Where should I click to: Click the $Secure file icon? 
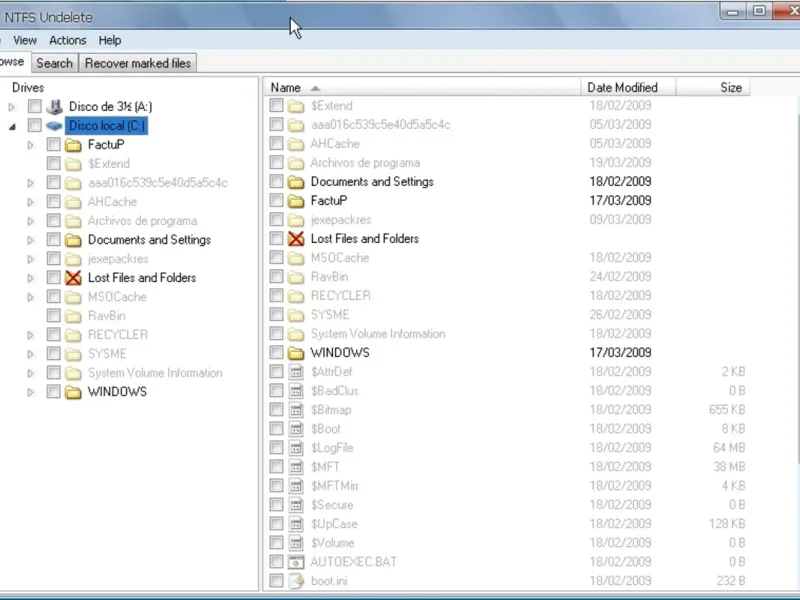(296, 505)
